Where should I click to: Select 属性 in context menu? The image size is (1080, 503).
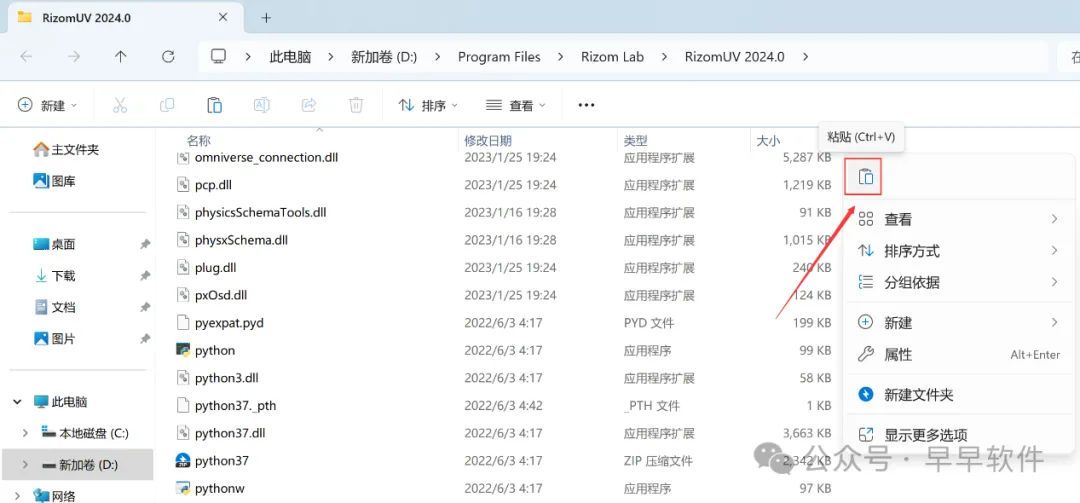[958, 355]
